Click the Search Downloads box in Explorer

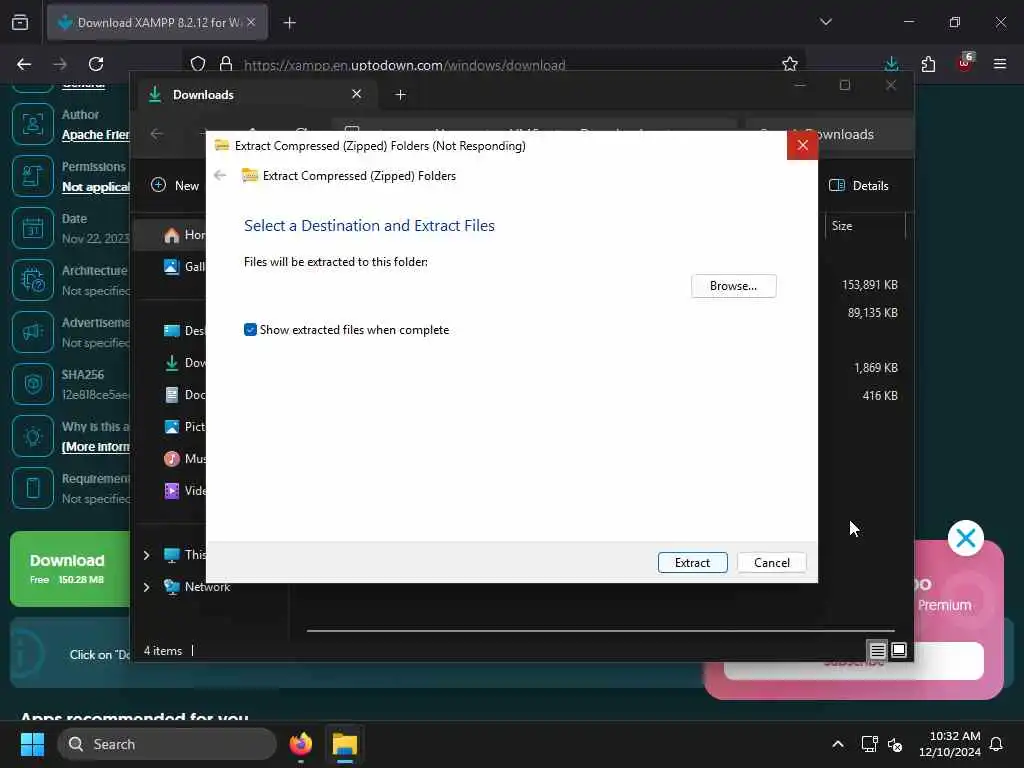[x=829, y=134]
